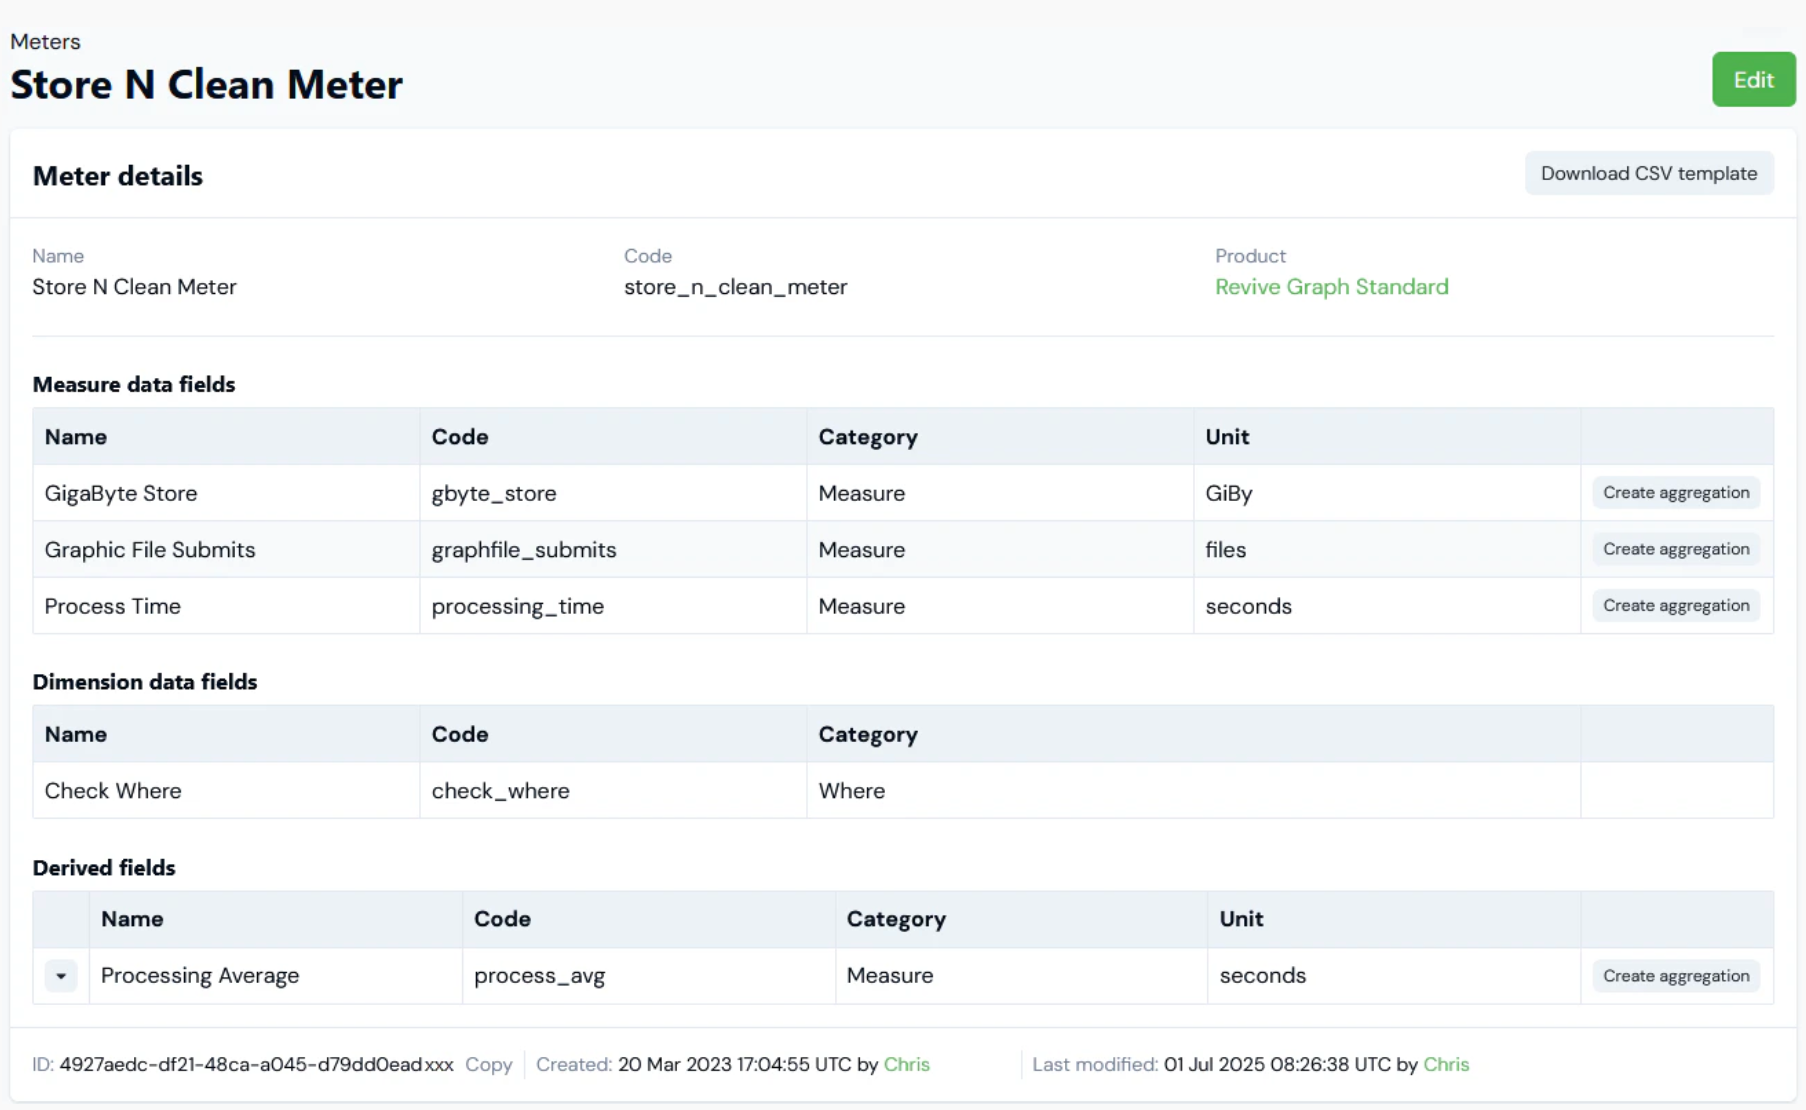Go to Meters breadcrumb
This screenshot has height=1110, width=1806.
[45, 42]
